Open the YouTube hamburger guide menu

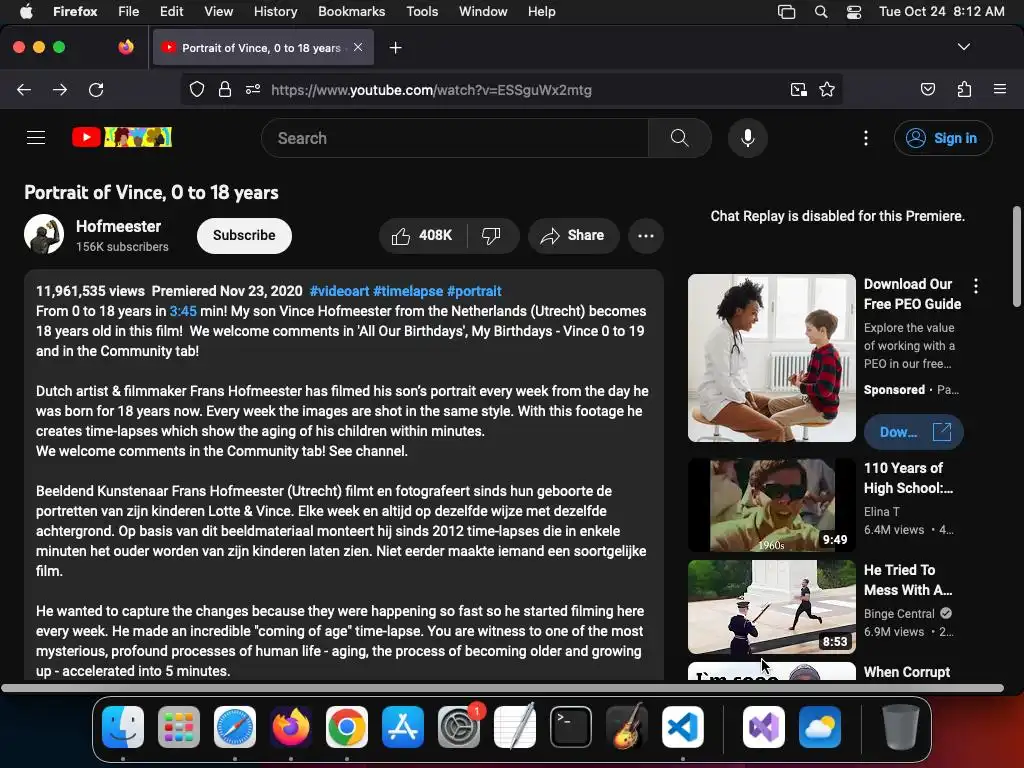pos(36,138)
